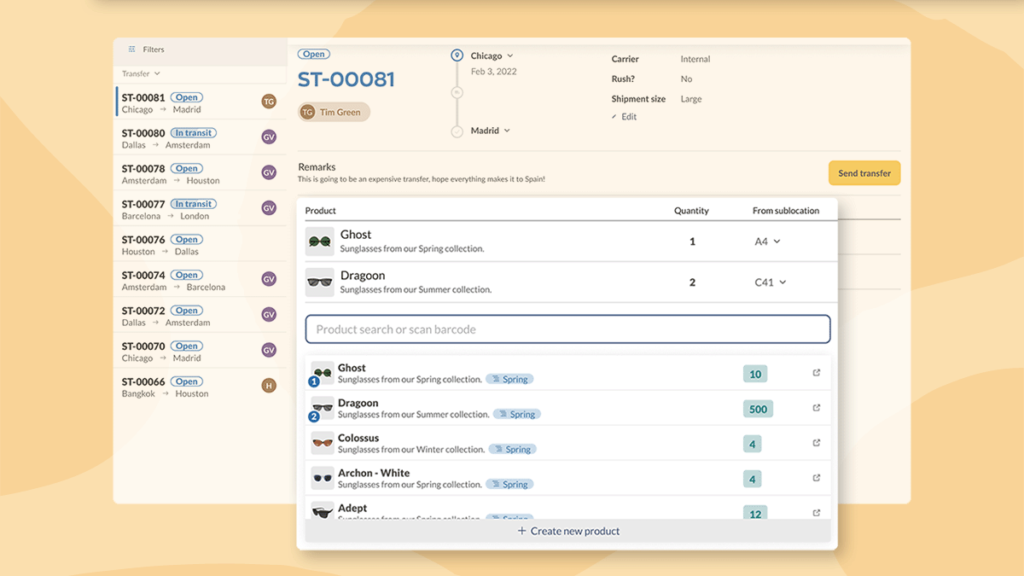
Task: Open Ghost search result in new tab
Action: click(x=816, y=372)
